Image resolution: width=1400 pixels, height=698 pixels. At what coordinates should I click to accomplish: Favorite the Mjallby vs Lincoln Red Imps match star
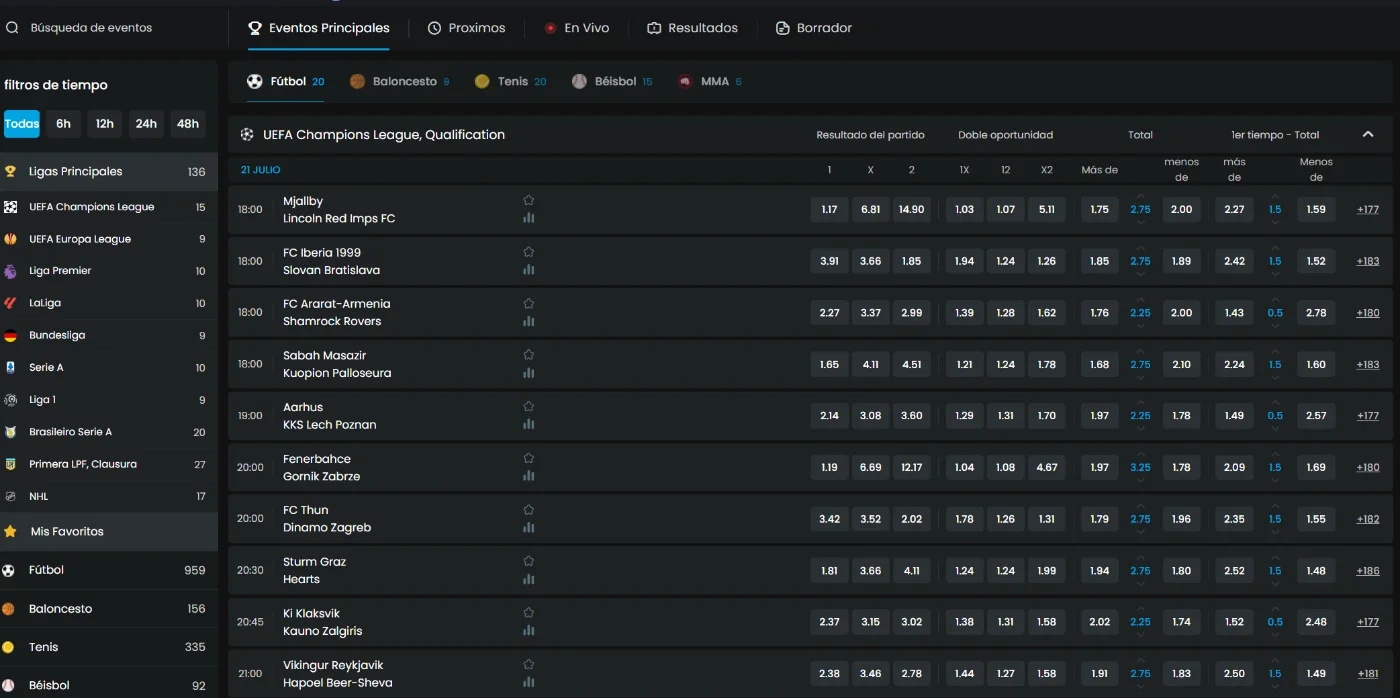[529, 200]
